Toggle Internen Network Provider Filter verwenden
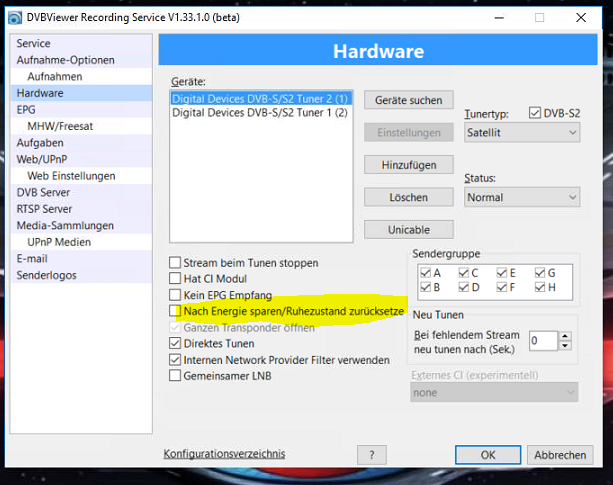 click(x=175, y=360)
